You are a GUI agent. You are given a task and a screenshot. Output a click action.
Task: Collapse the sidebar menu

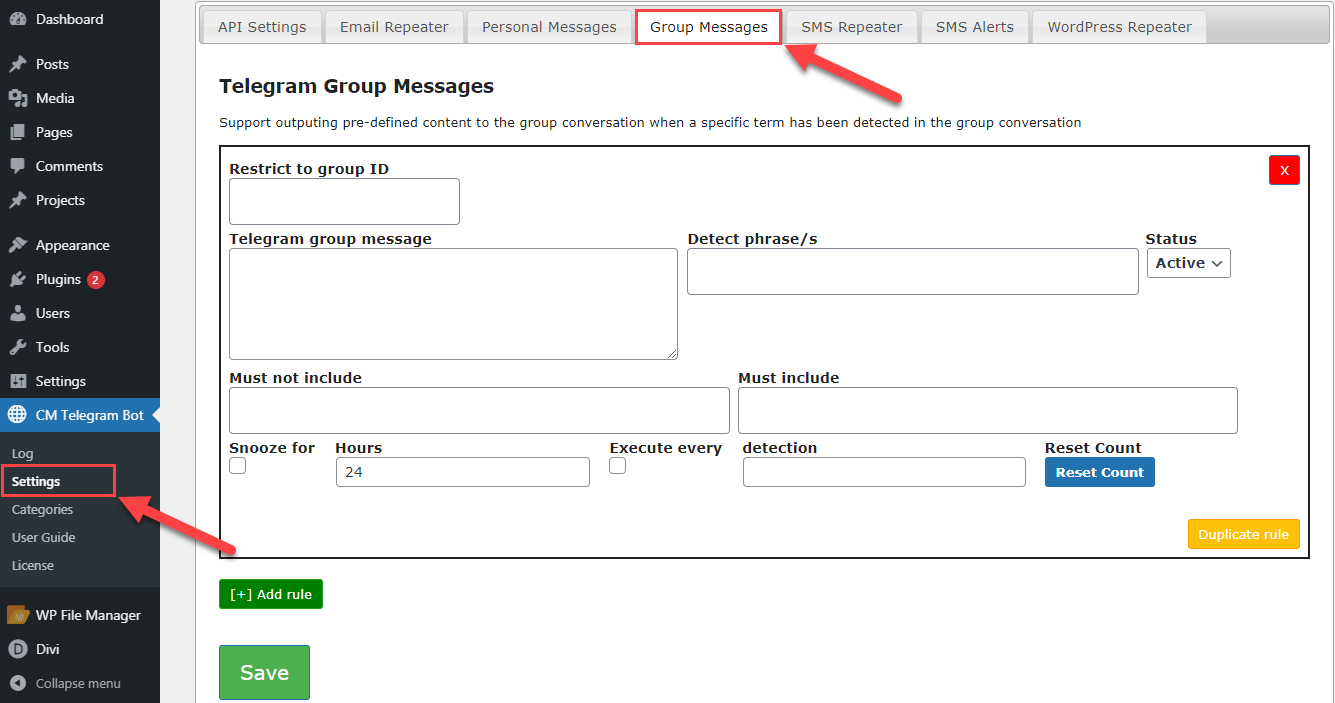point(80,683)
